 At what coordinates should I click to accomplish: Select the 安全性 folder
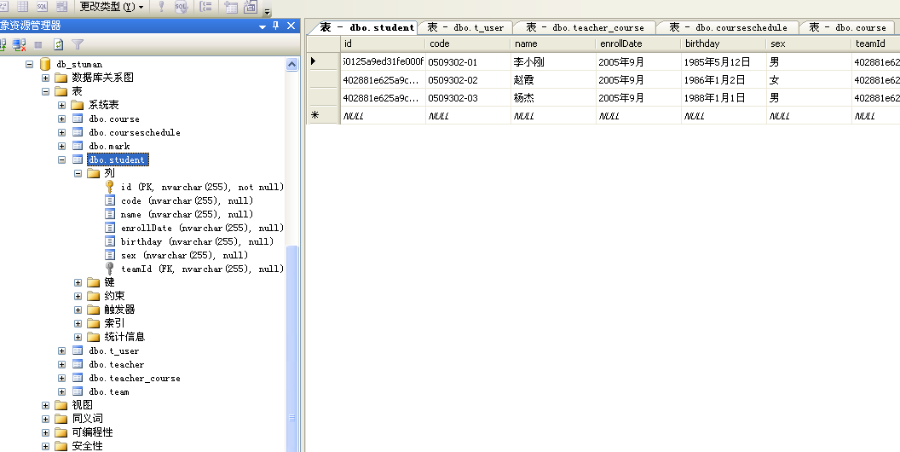pos(87,446)
